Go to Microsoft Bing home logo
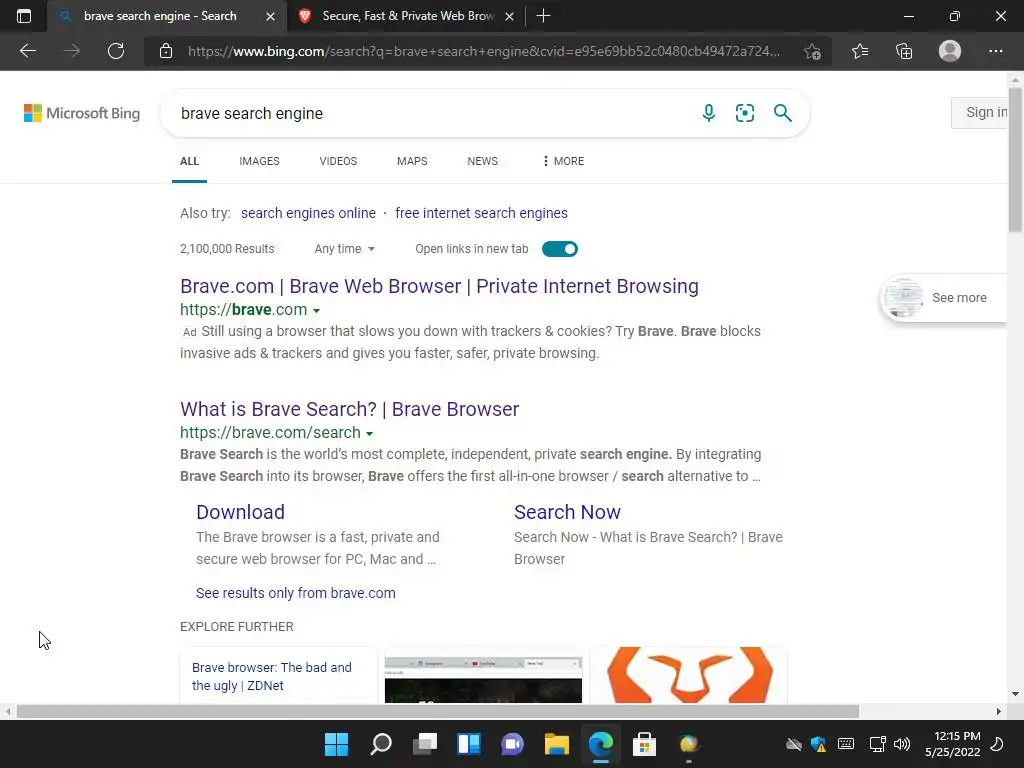The width and height of the screenshot is (1024, 768). tap(82, 113)
